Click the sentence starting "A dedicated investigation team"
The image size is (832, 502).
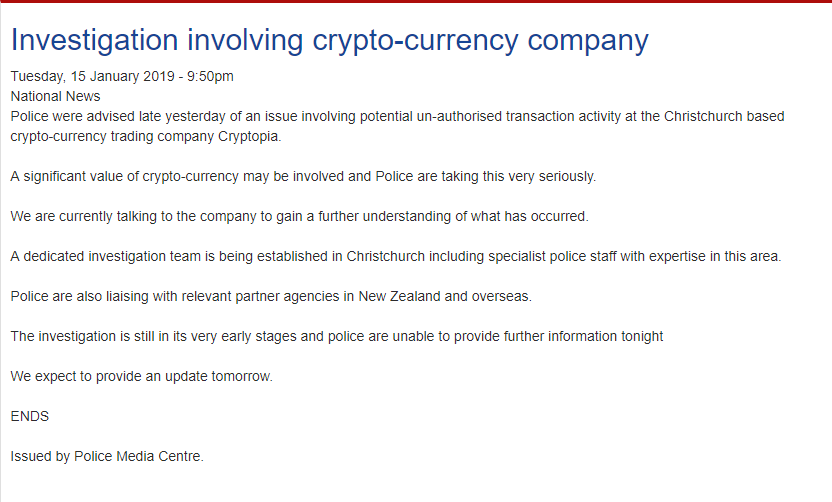pos(396,256)
